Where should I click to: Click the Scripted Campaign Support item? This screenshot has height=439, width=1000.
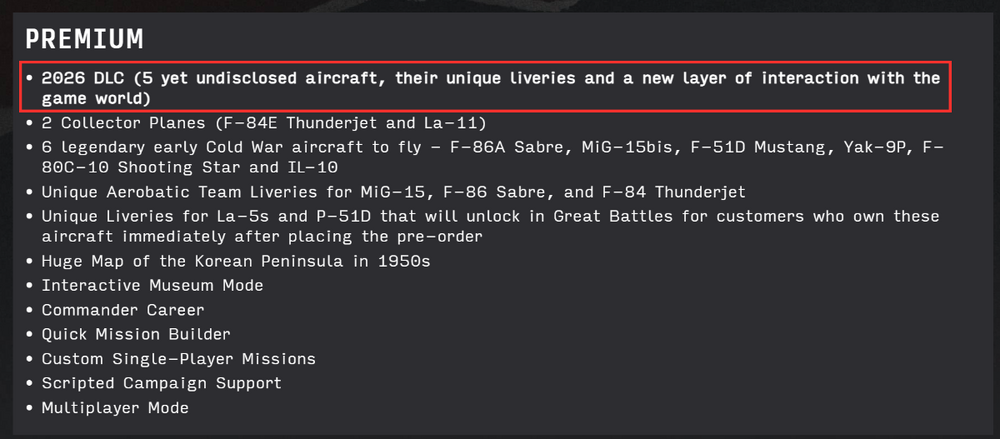[161, 383]
